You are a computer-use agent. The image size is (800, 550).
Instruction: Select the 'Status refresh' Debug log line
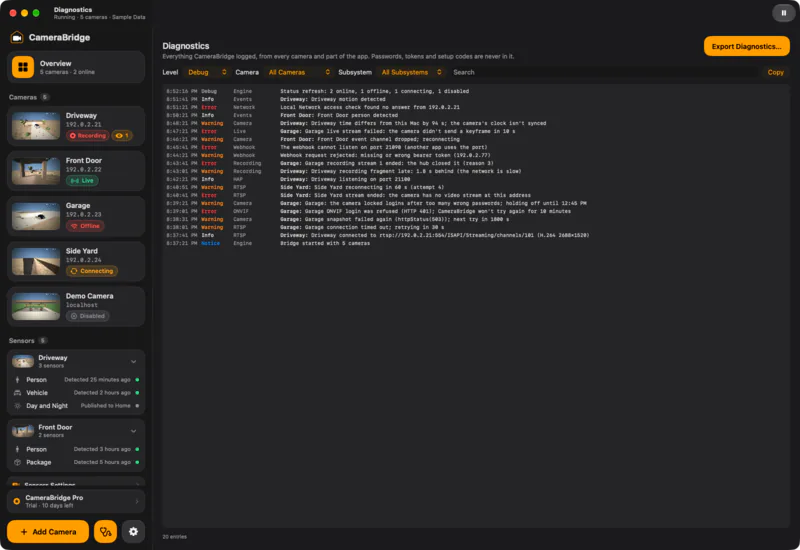point(475,91)
